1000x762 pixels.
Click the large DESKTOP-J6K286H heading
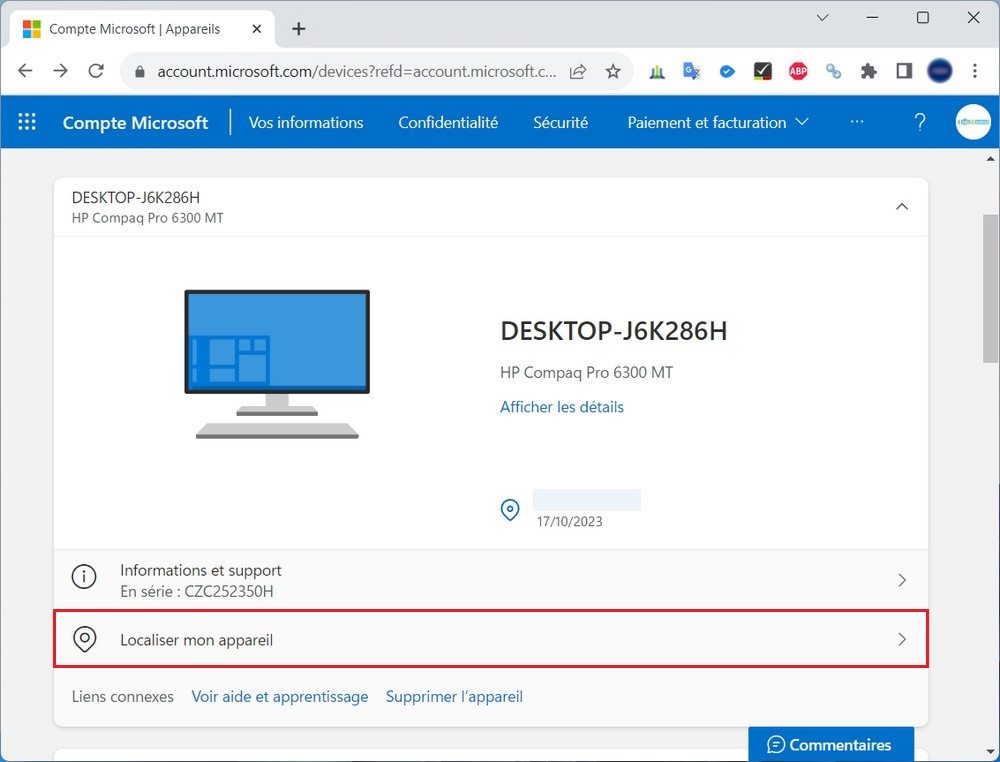pyautogui.click(x=614, y=331)
